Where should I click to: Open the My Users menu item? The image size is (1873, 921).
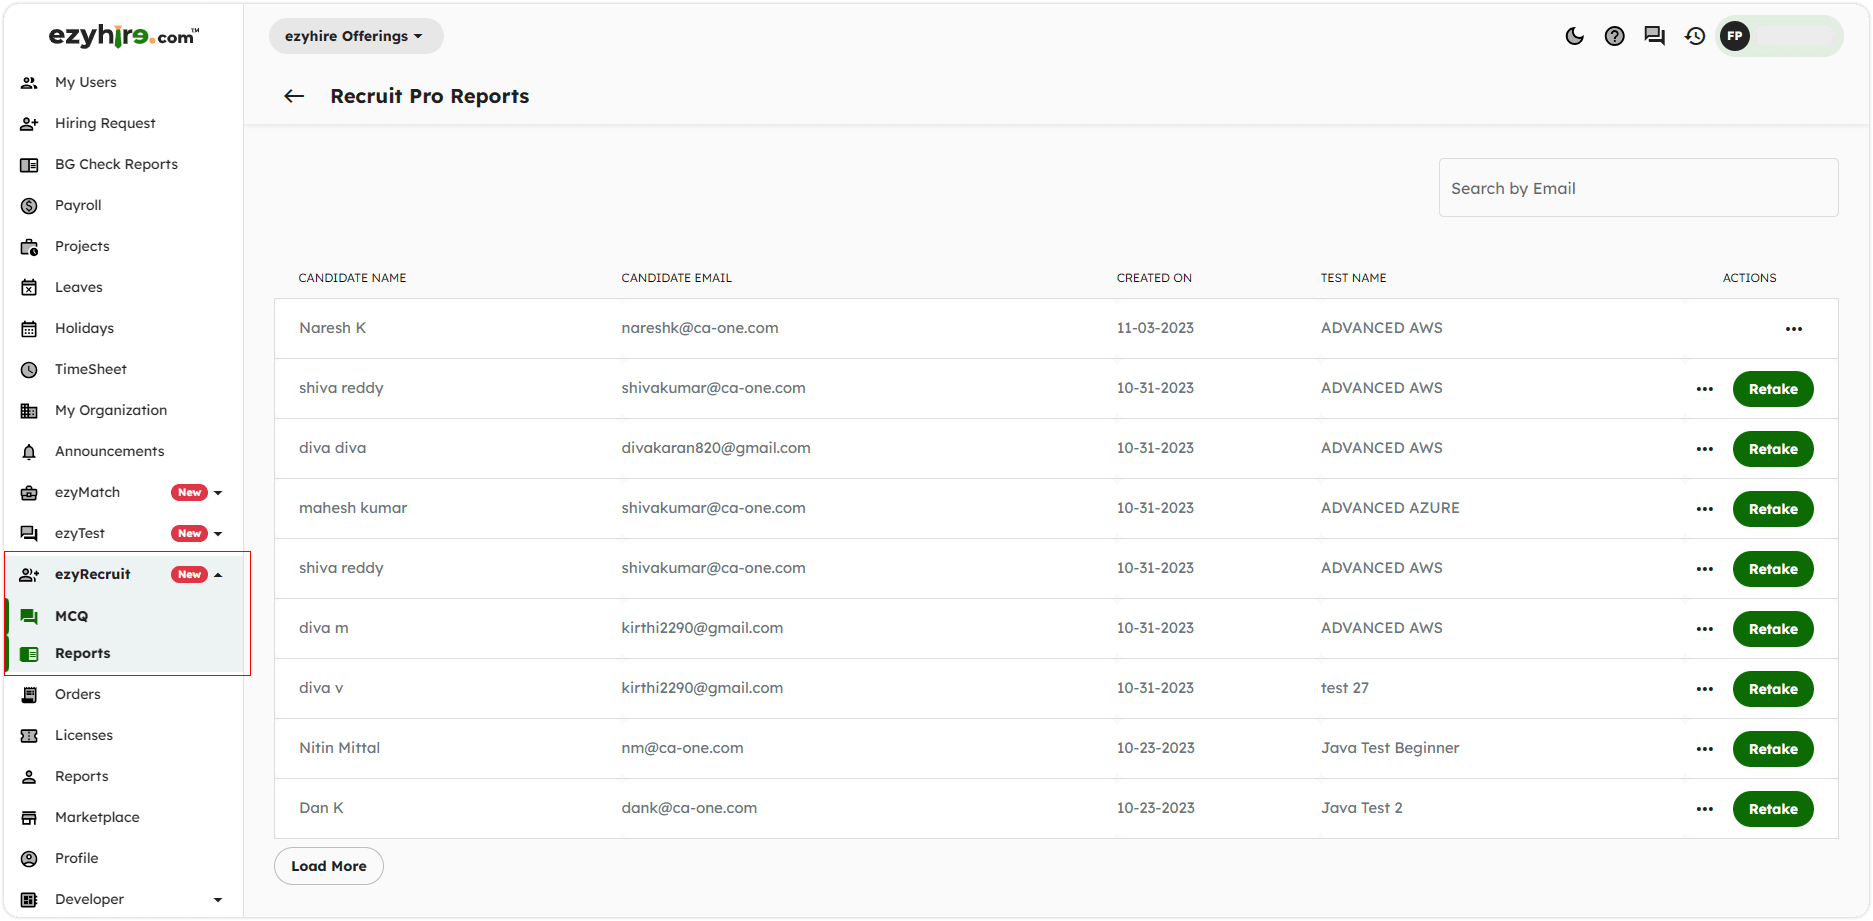click(x=86, y=82)
